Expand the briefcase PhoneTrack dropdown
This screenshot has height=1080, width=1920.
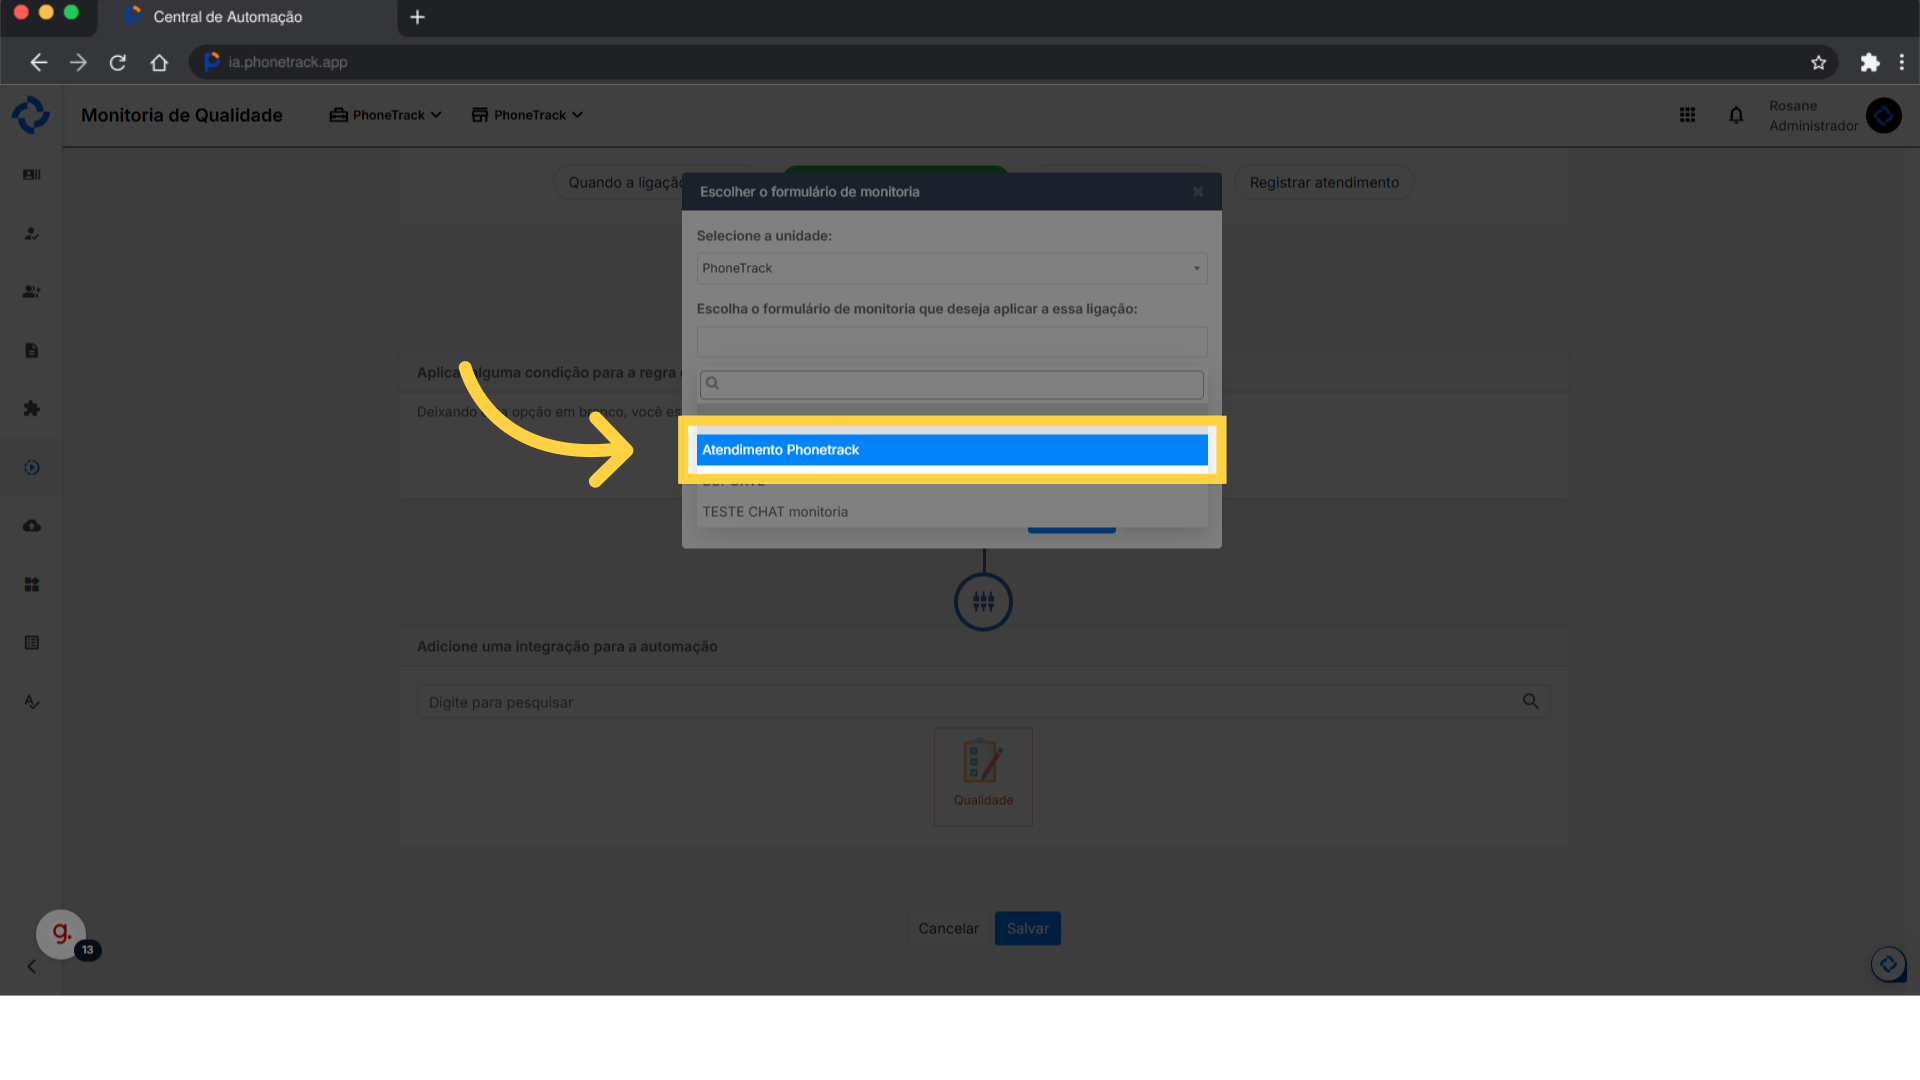coord(386,115)
